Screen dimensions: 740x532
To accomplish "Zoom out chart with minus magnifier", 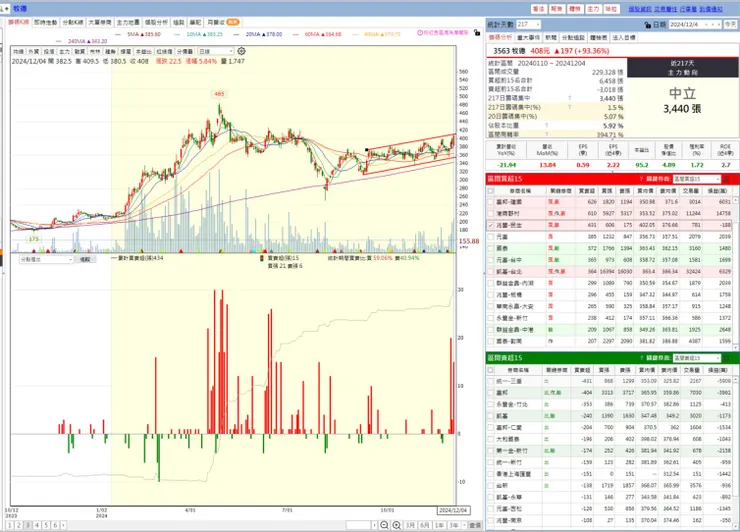I will (x=384, y=525).
